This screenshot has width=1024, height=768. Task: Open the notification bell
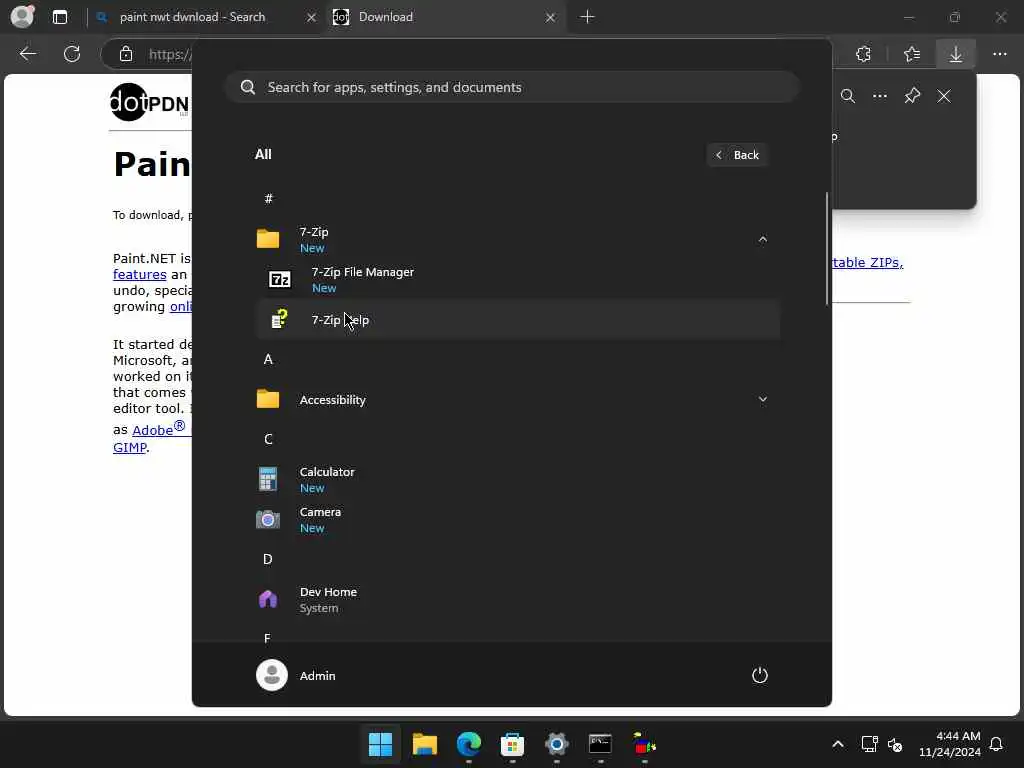click(997, 744)
